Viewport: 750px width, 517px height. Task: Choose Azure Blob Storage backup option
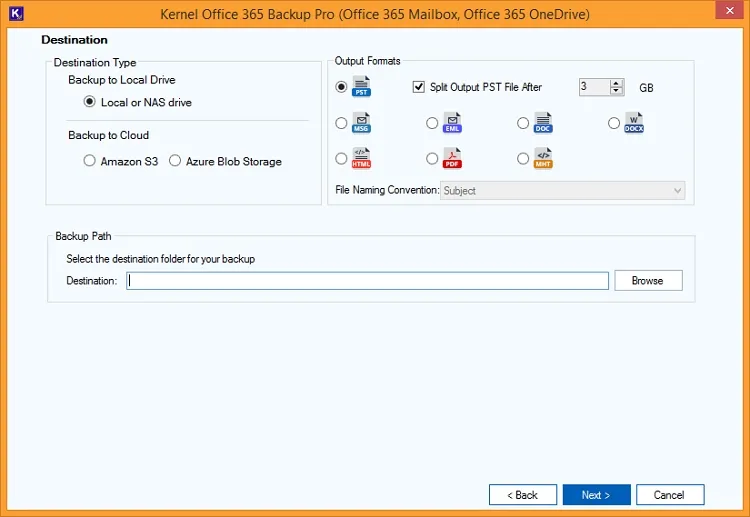tap(175, 160)
